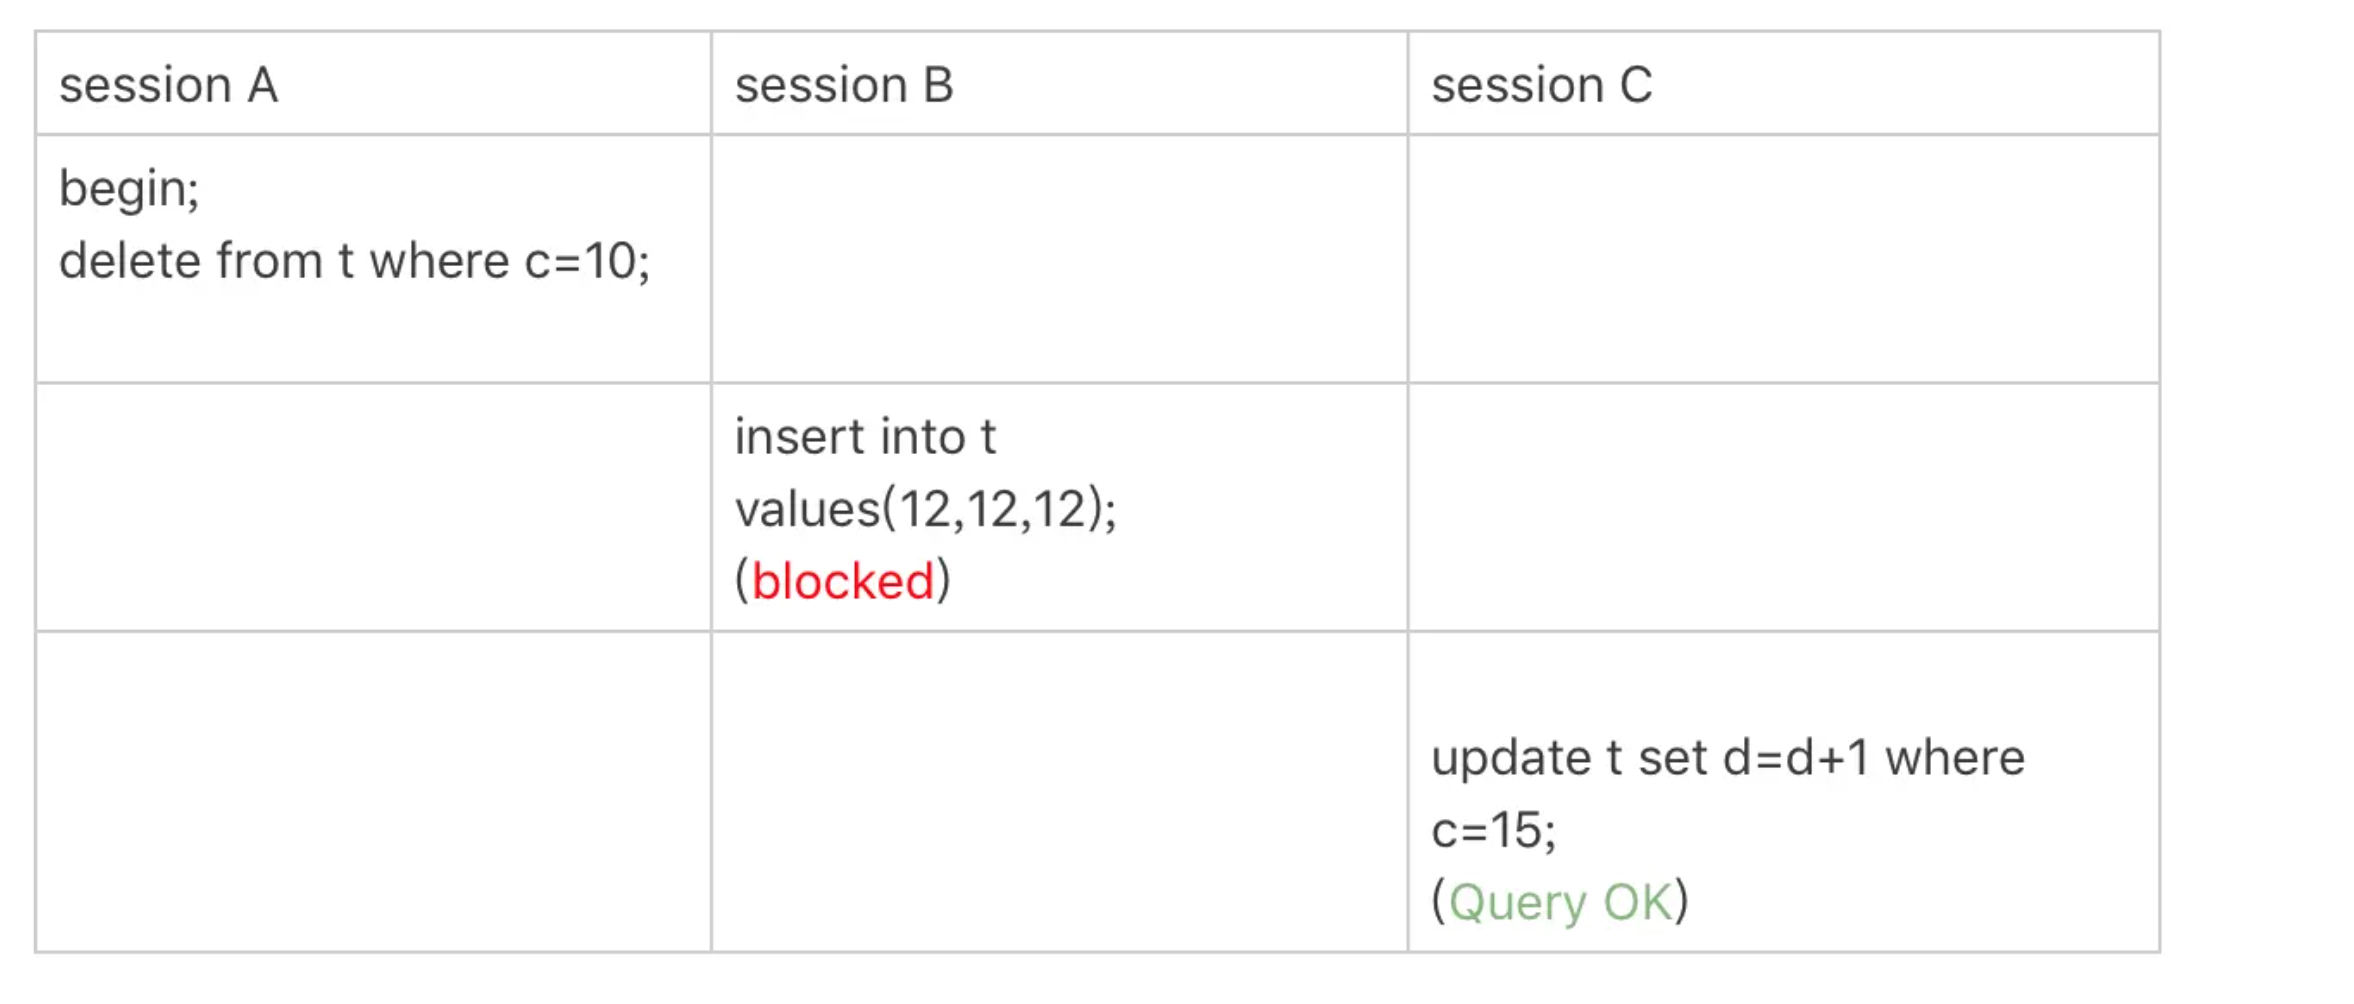Screen dimensions: 2354x1004
Task: Click empty session B cell in bottom row
Action: [x=1059, y=791]
